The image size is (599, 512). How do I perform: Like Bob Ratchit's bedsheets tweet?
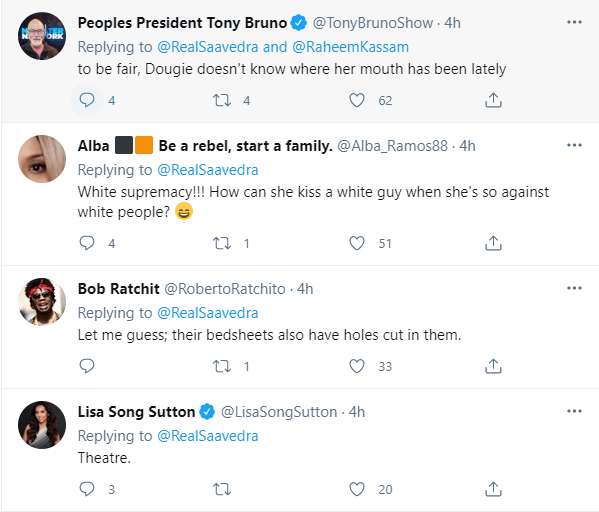point(357,366)
